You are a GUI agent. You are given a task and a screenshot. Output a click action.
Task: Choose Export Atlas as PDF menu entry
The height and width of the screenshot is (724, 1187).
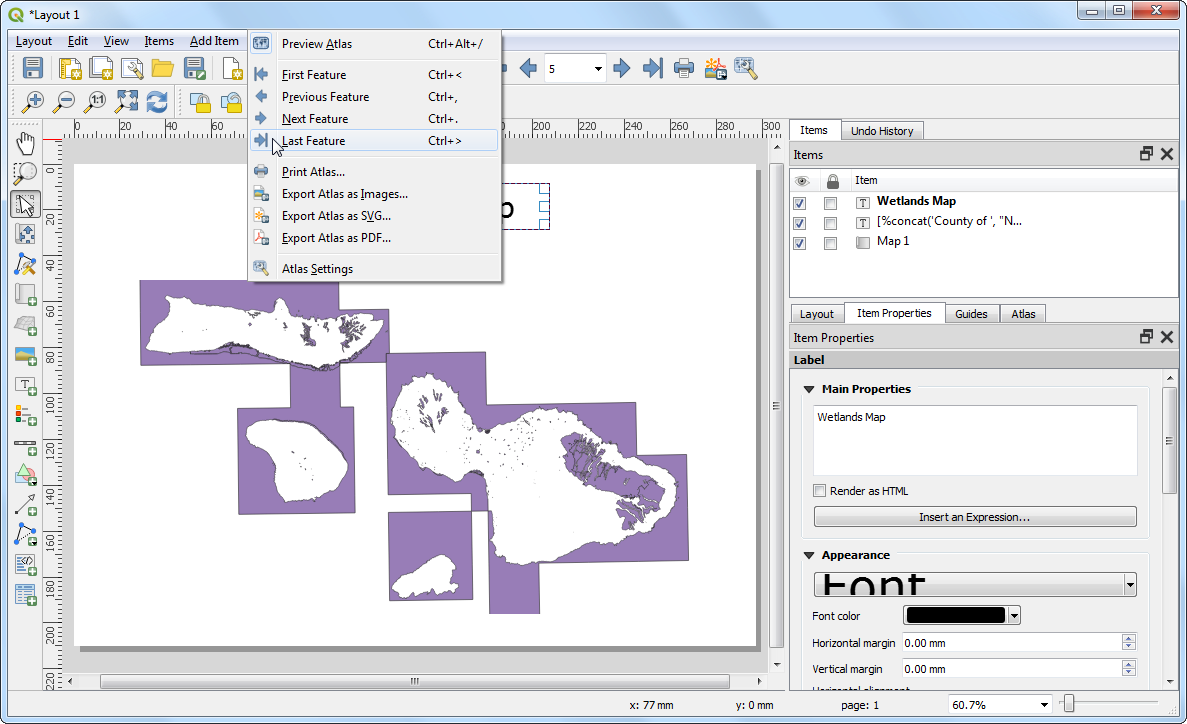pyautogui.click(x=335, y=238)
